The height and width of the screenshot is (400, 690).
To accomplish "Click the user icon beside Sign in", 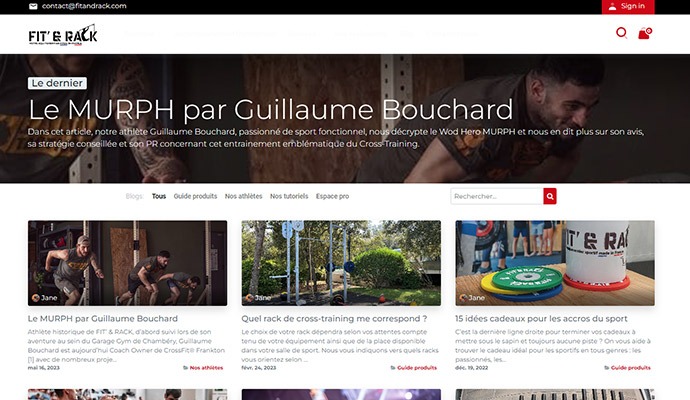I will click(612, 6).
